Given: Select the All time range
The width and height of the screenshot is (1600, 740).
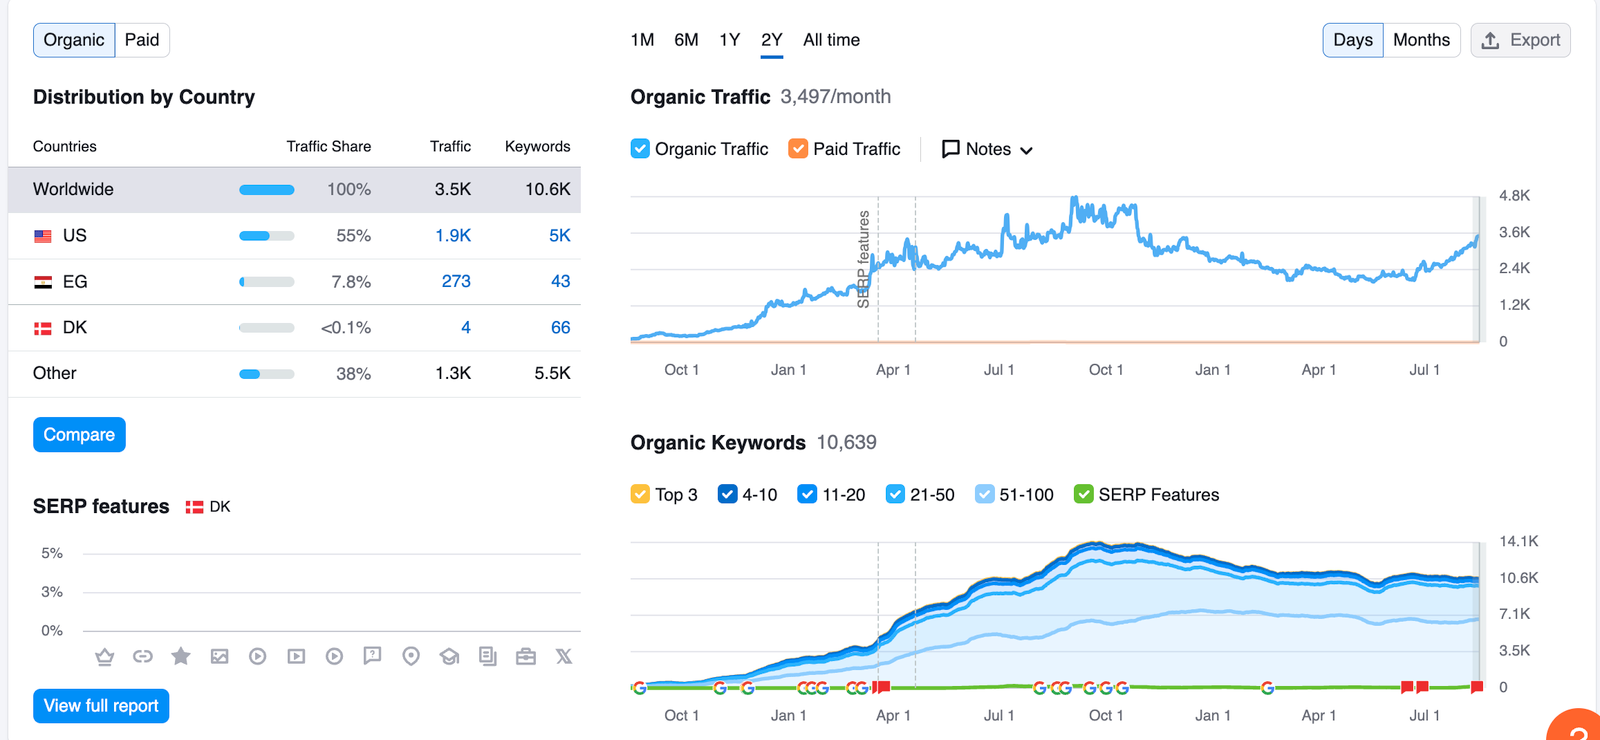Looking at the screenshot, I should (x=831, y=40).
